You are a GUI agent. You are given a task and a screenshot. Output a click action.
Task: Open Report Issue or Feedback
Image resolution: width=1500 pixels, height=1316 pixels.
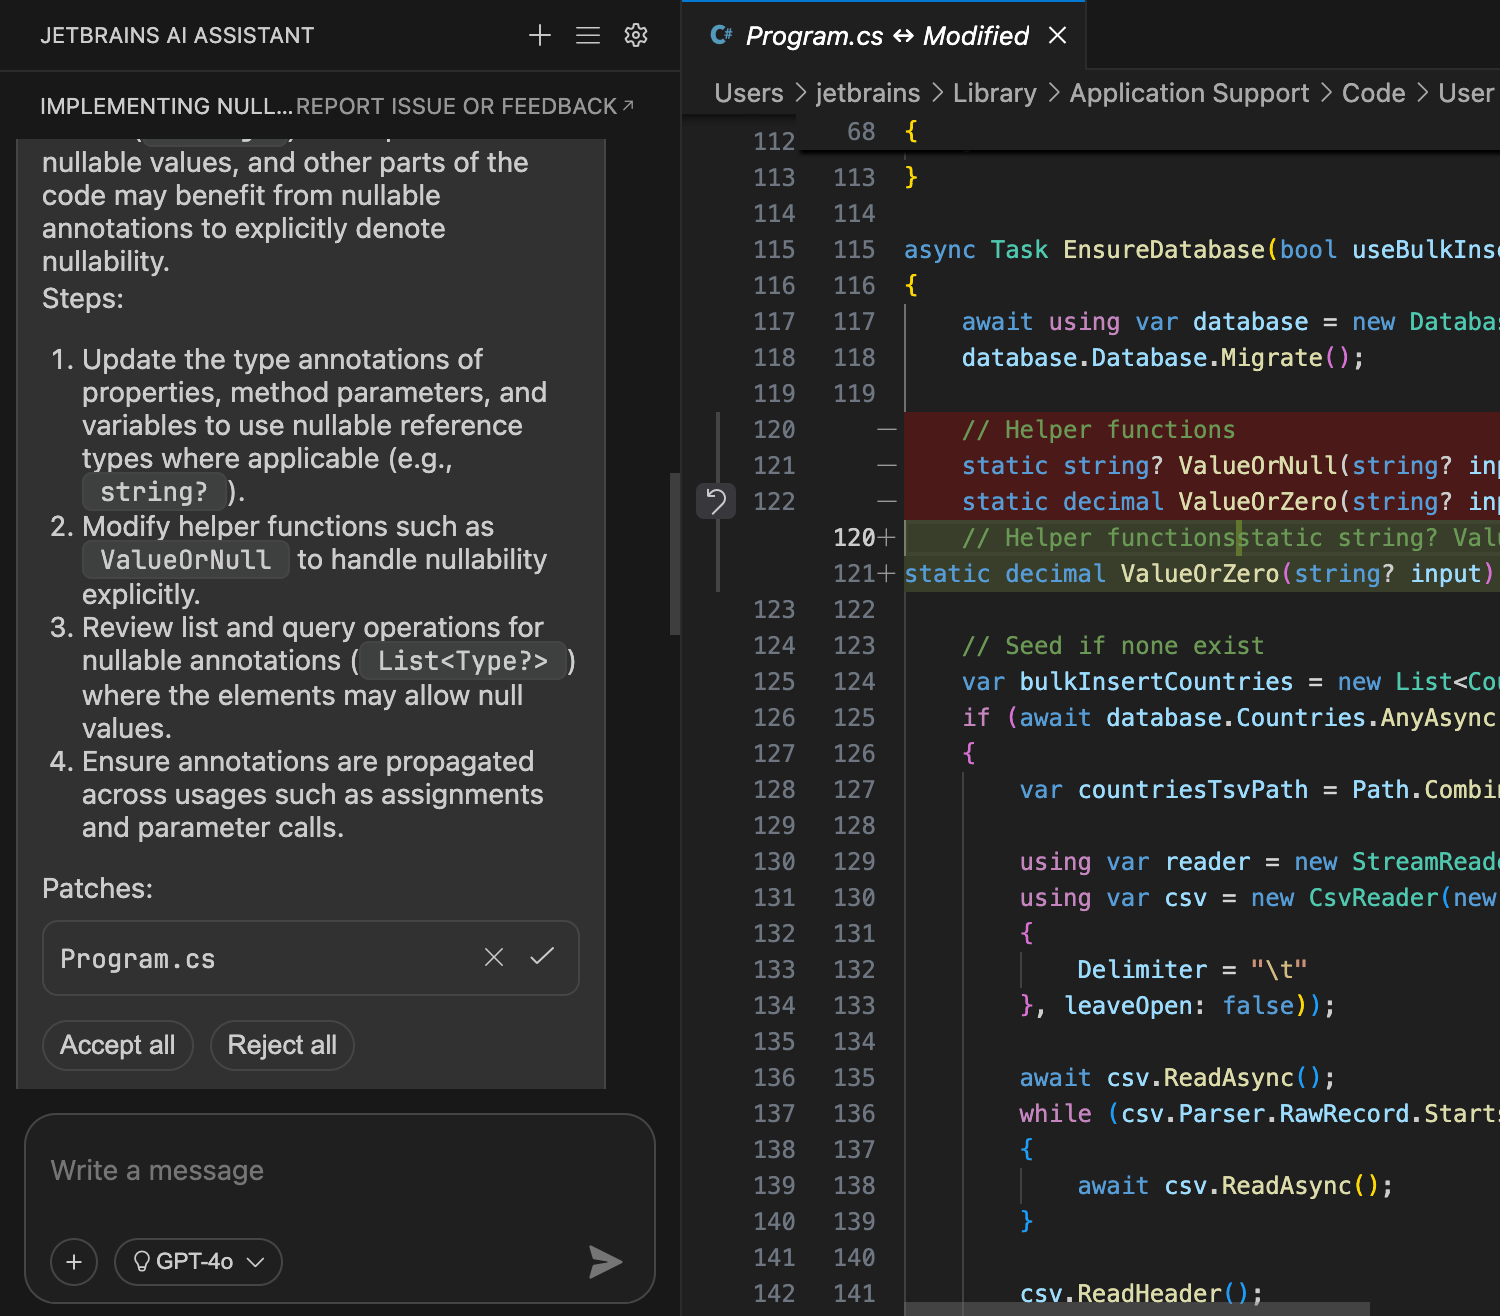pos(458,106)
